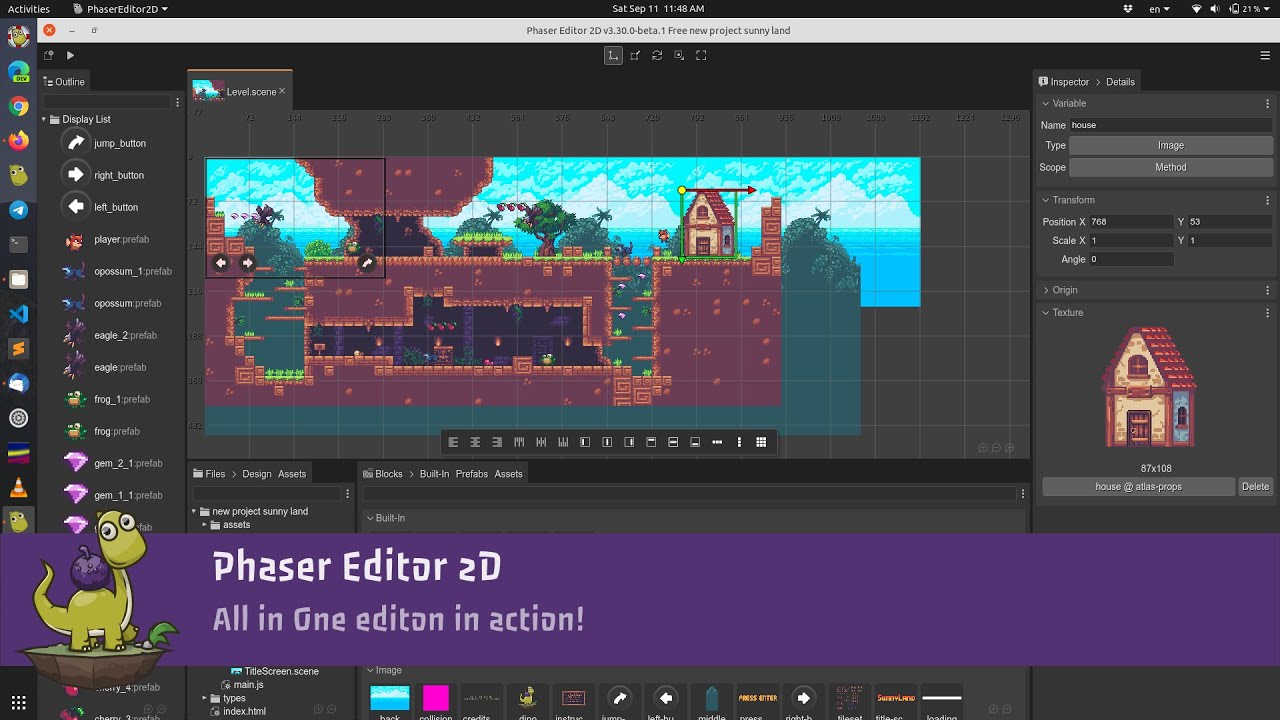
Task: Click the open-in-new-window icon beside play
Action: pos(48,56)
